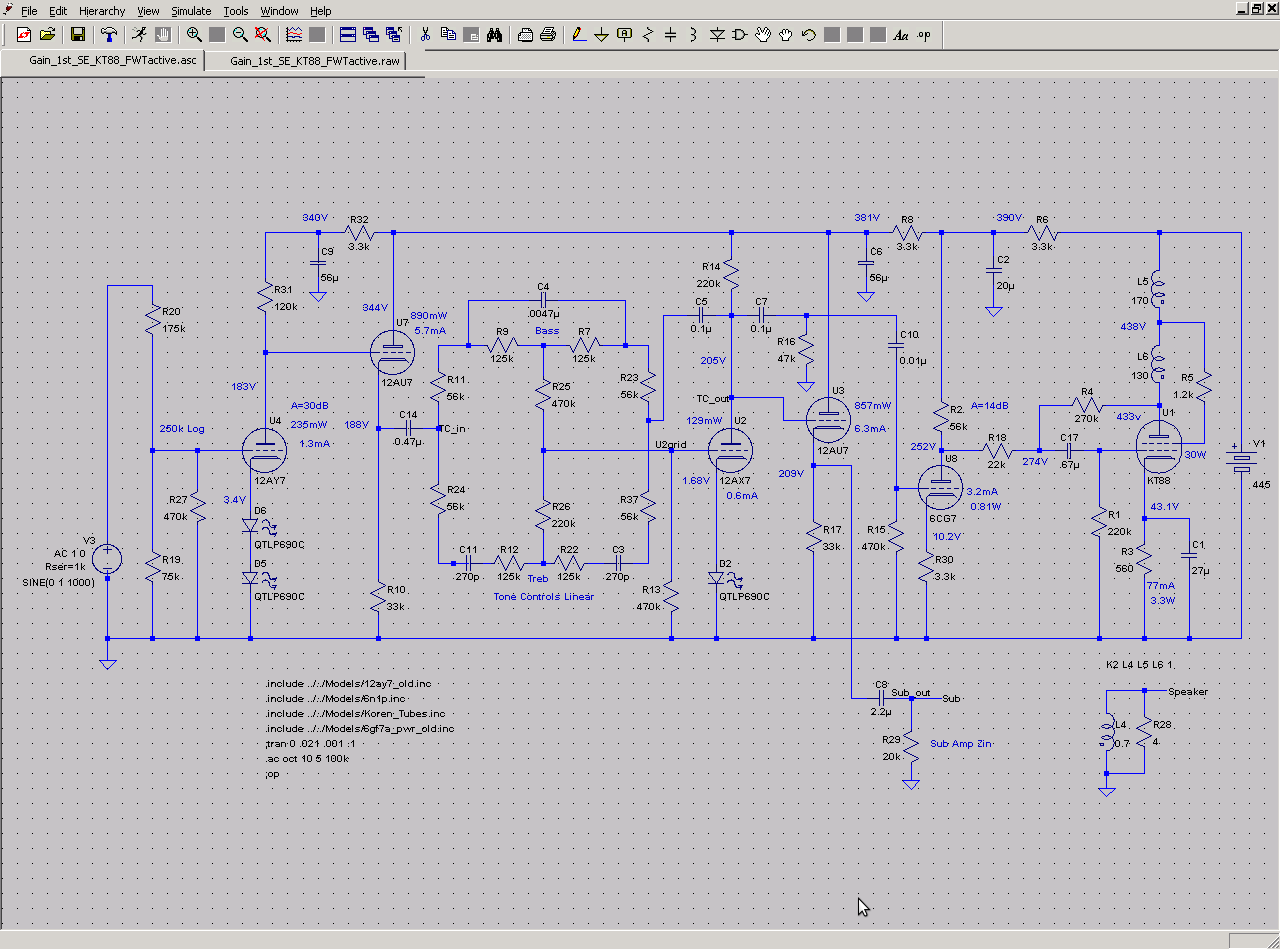Open the Tools menu

click(236, 11)
